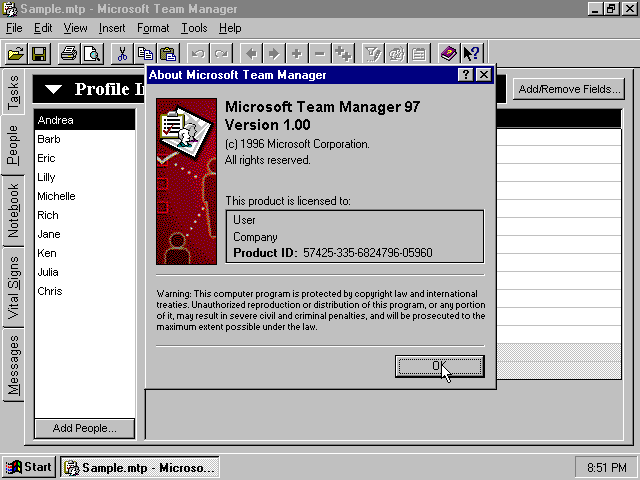
Task: Close the About Microsoft Team Manager dialog
Action: pyautogui.click(x=484, y=75)
